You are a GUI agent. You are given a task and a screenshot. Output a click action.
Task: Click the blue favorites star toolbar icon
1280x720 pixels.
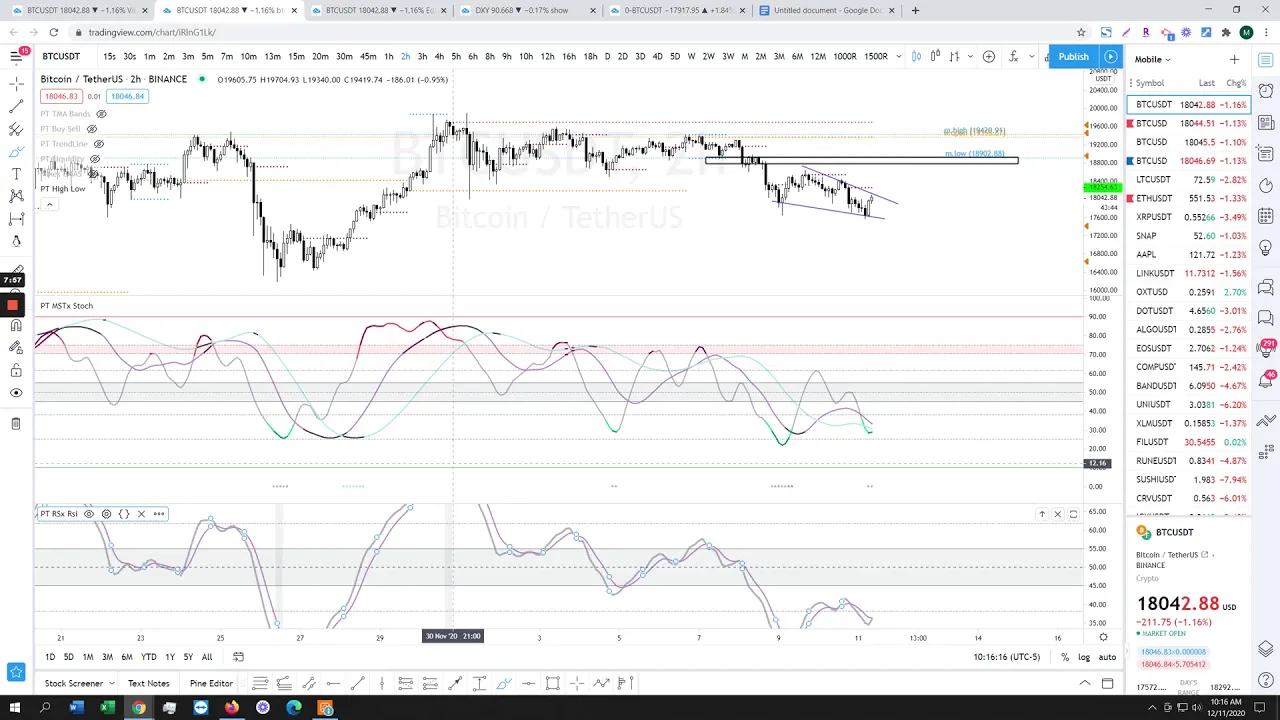16,673
